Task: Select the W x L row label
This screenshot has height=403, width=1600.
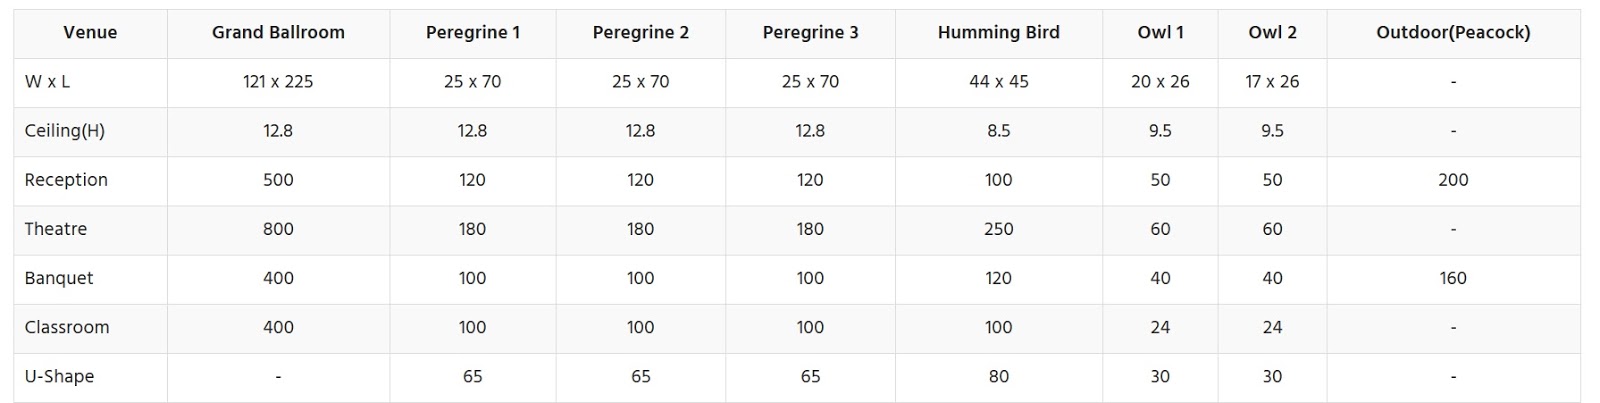Action: pos(47,82)
